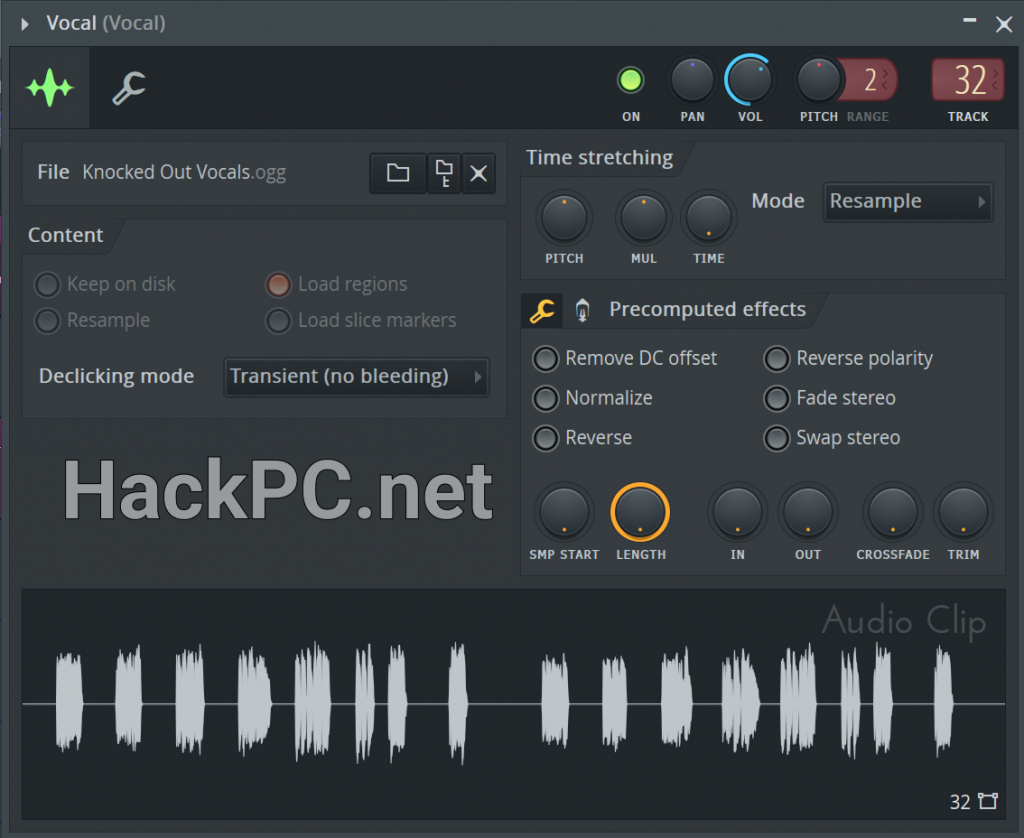Toggle the Swap stereo option
This screenshot has width=1024, height=838.
pos(776,438)
